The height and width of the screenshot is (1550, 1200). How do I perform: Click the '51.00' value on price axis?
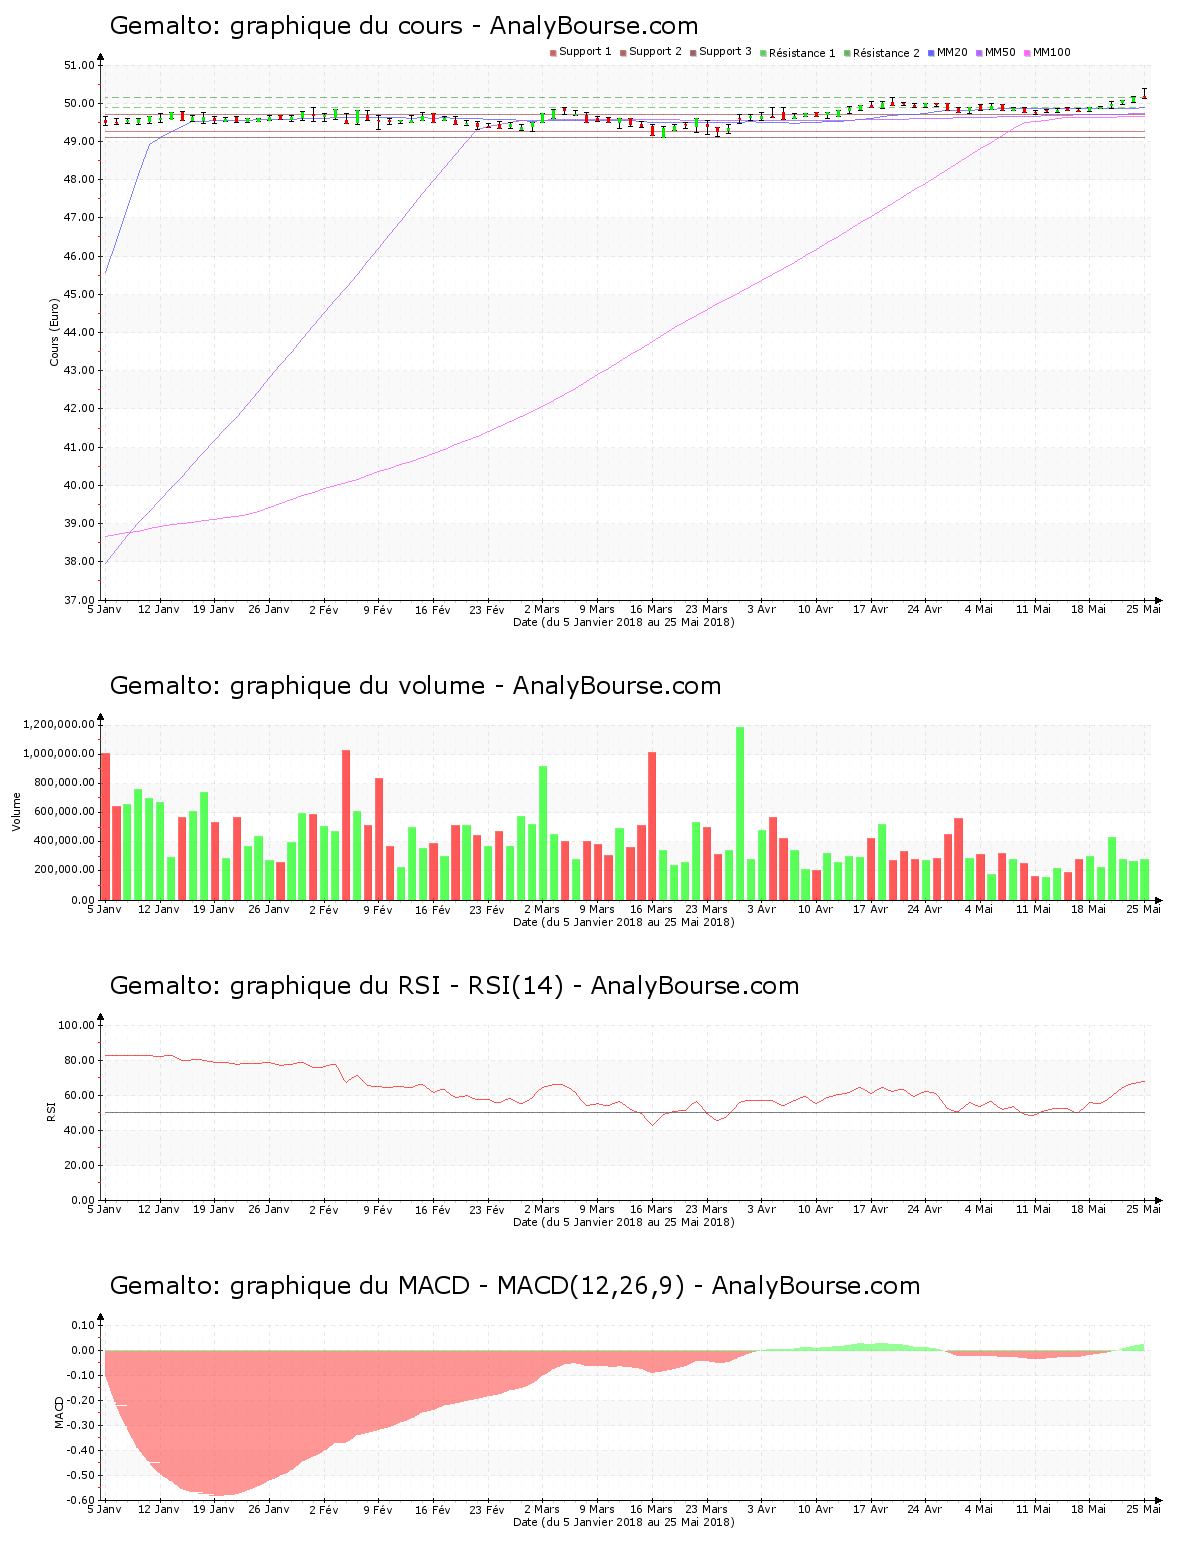click(x=79, y=65)
